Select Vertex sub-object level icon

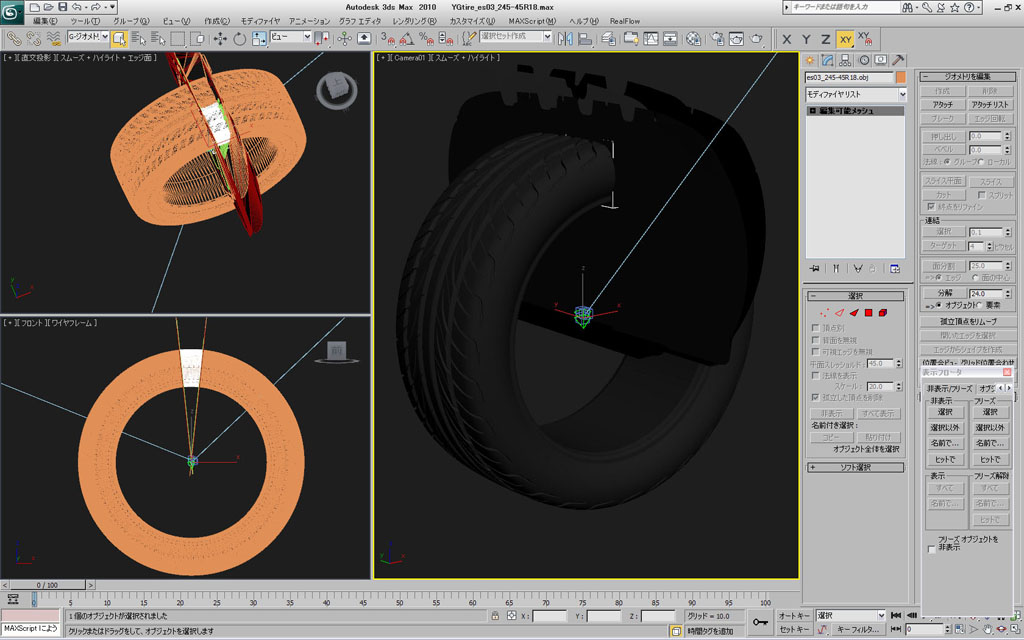tap(825, 313)
